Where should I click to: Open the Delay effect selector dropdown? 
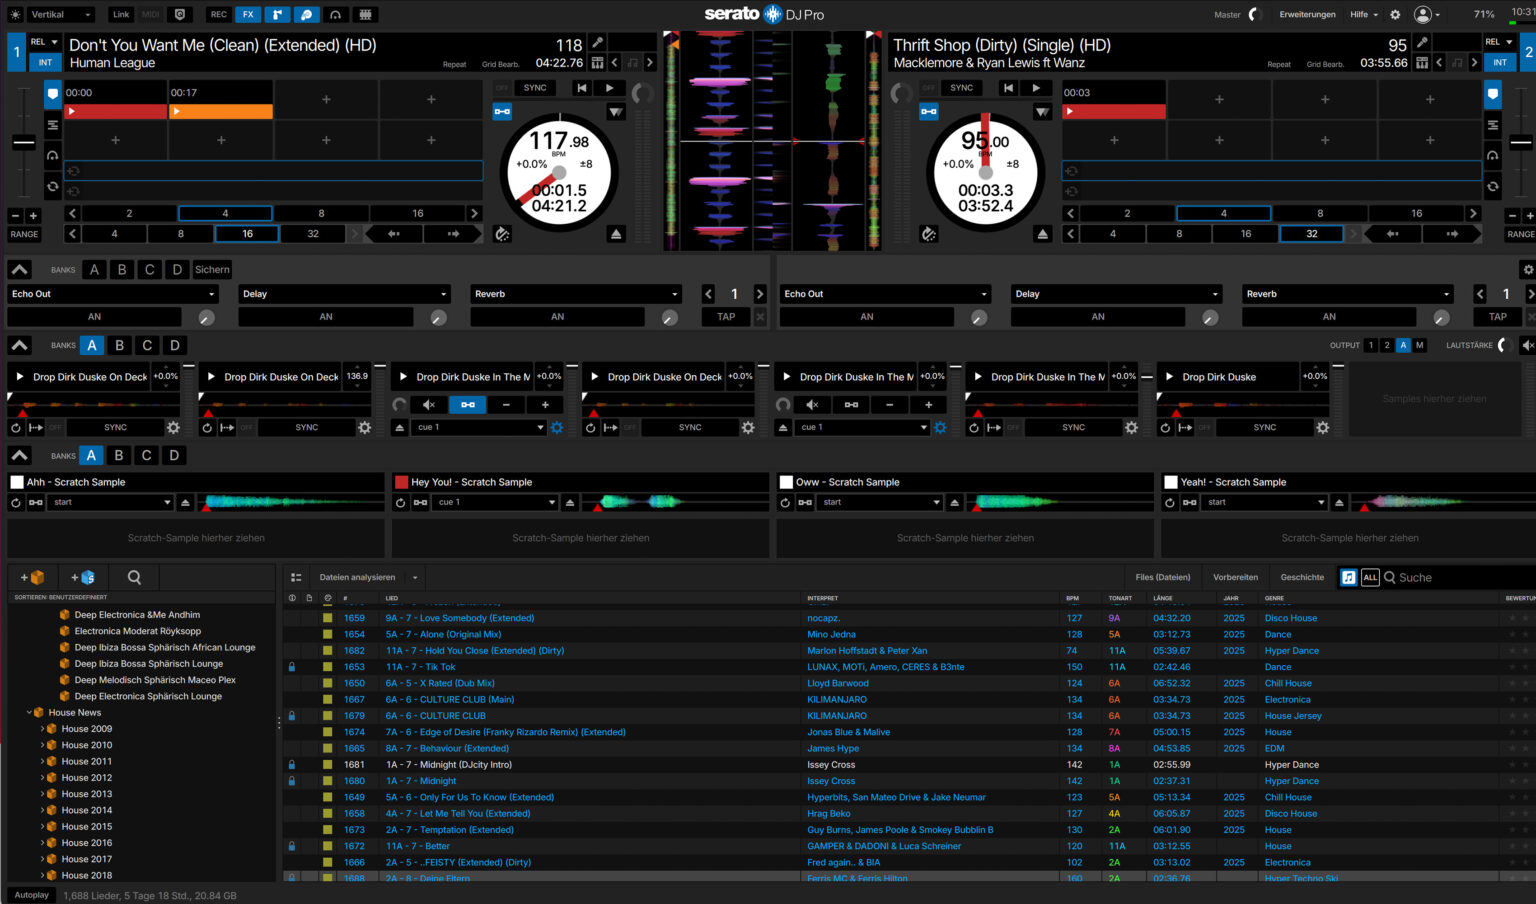(344, 293)
